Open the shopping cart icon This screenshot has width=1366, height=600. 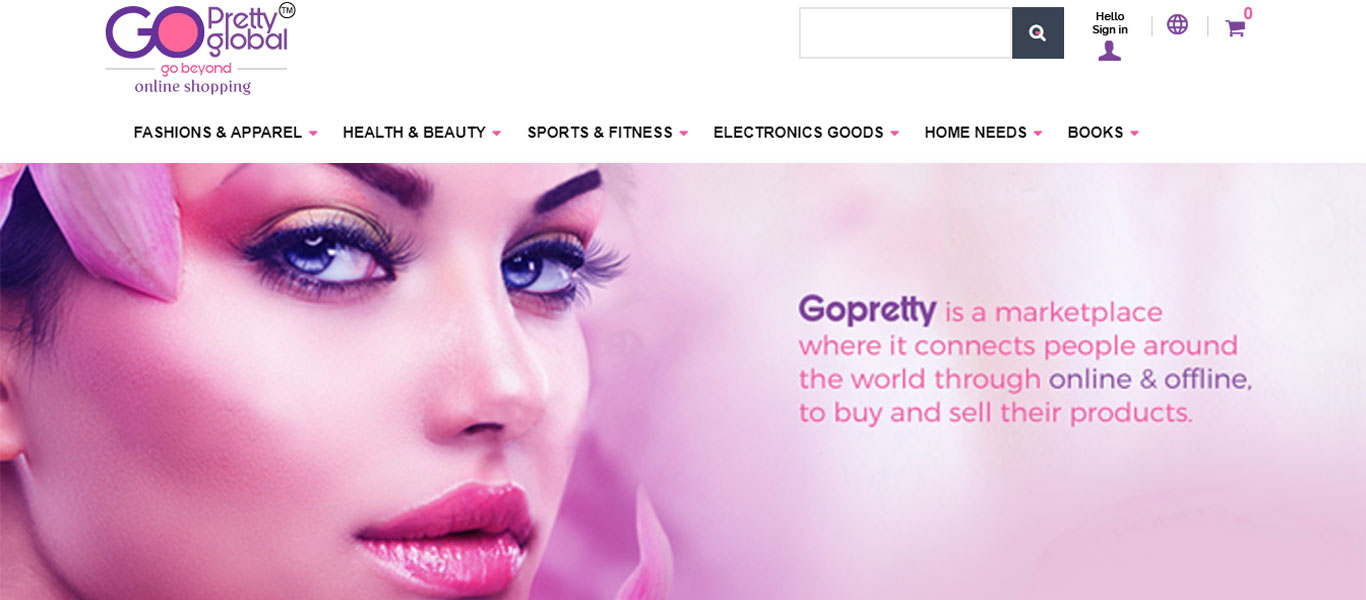(x=1235, y=28)
